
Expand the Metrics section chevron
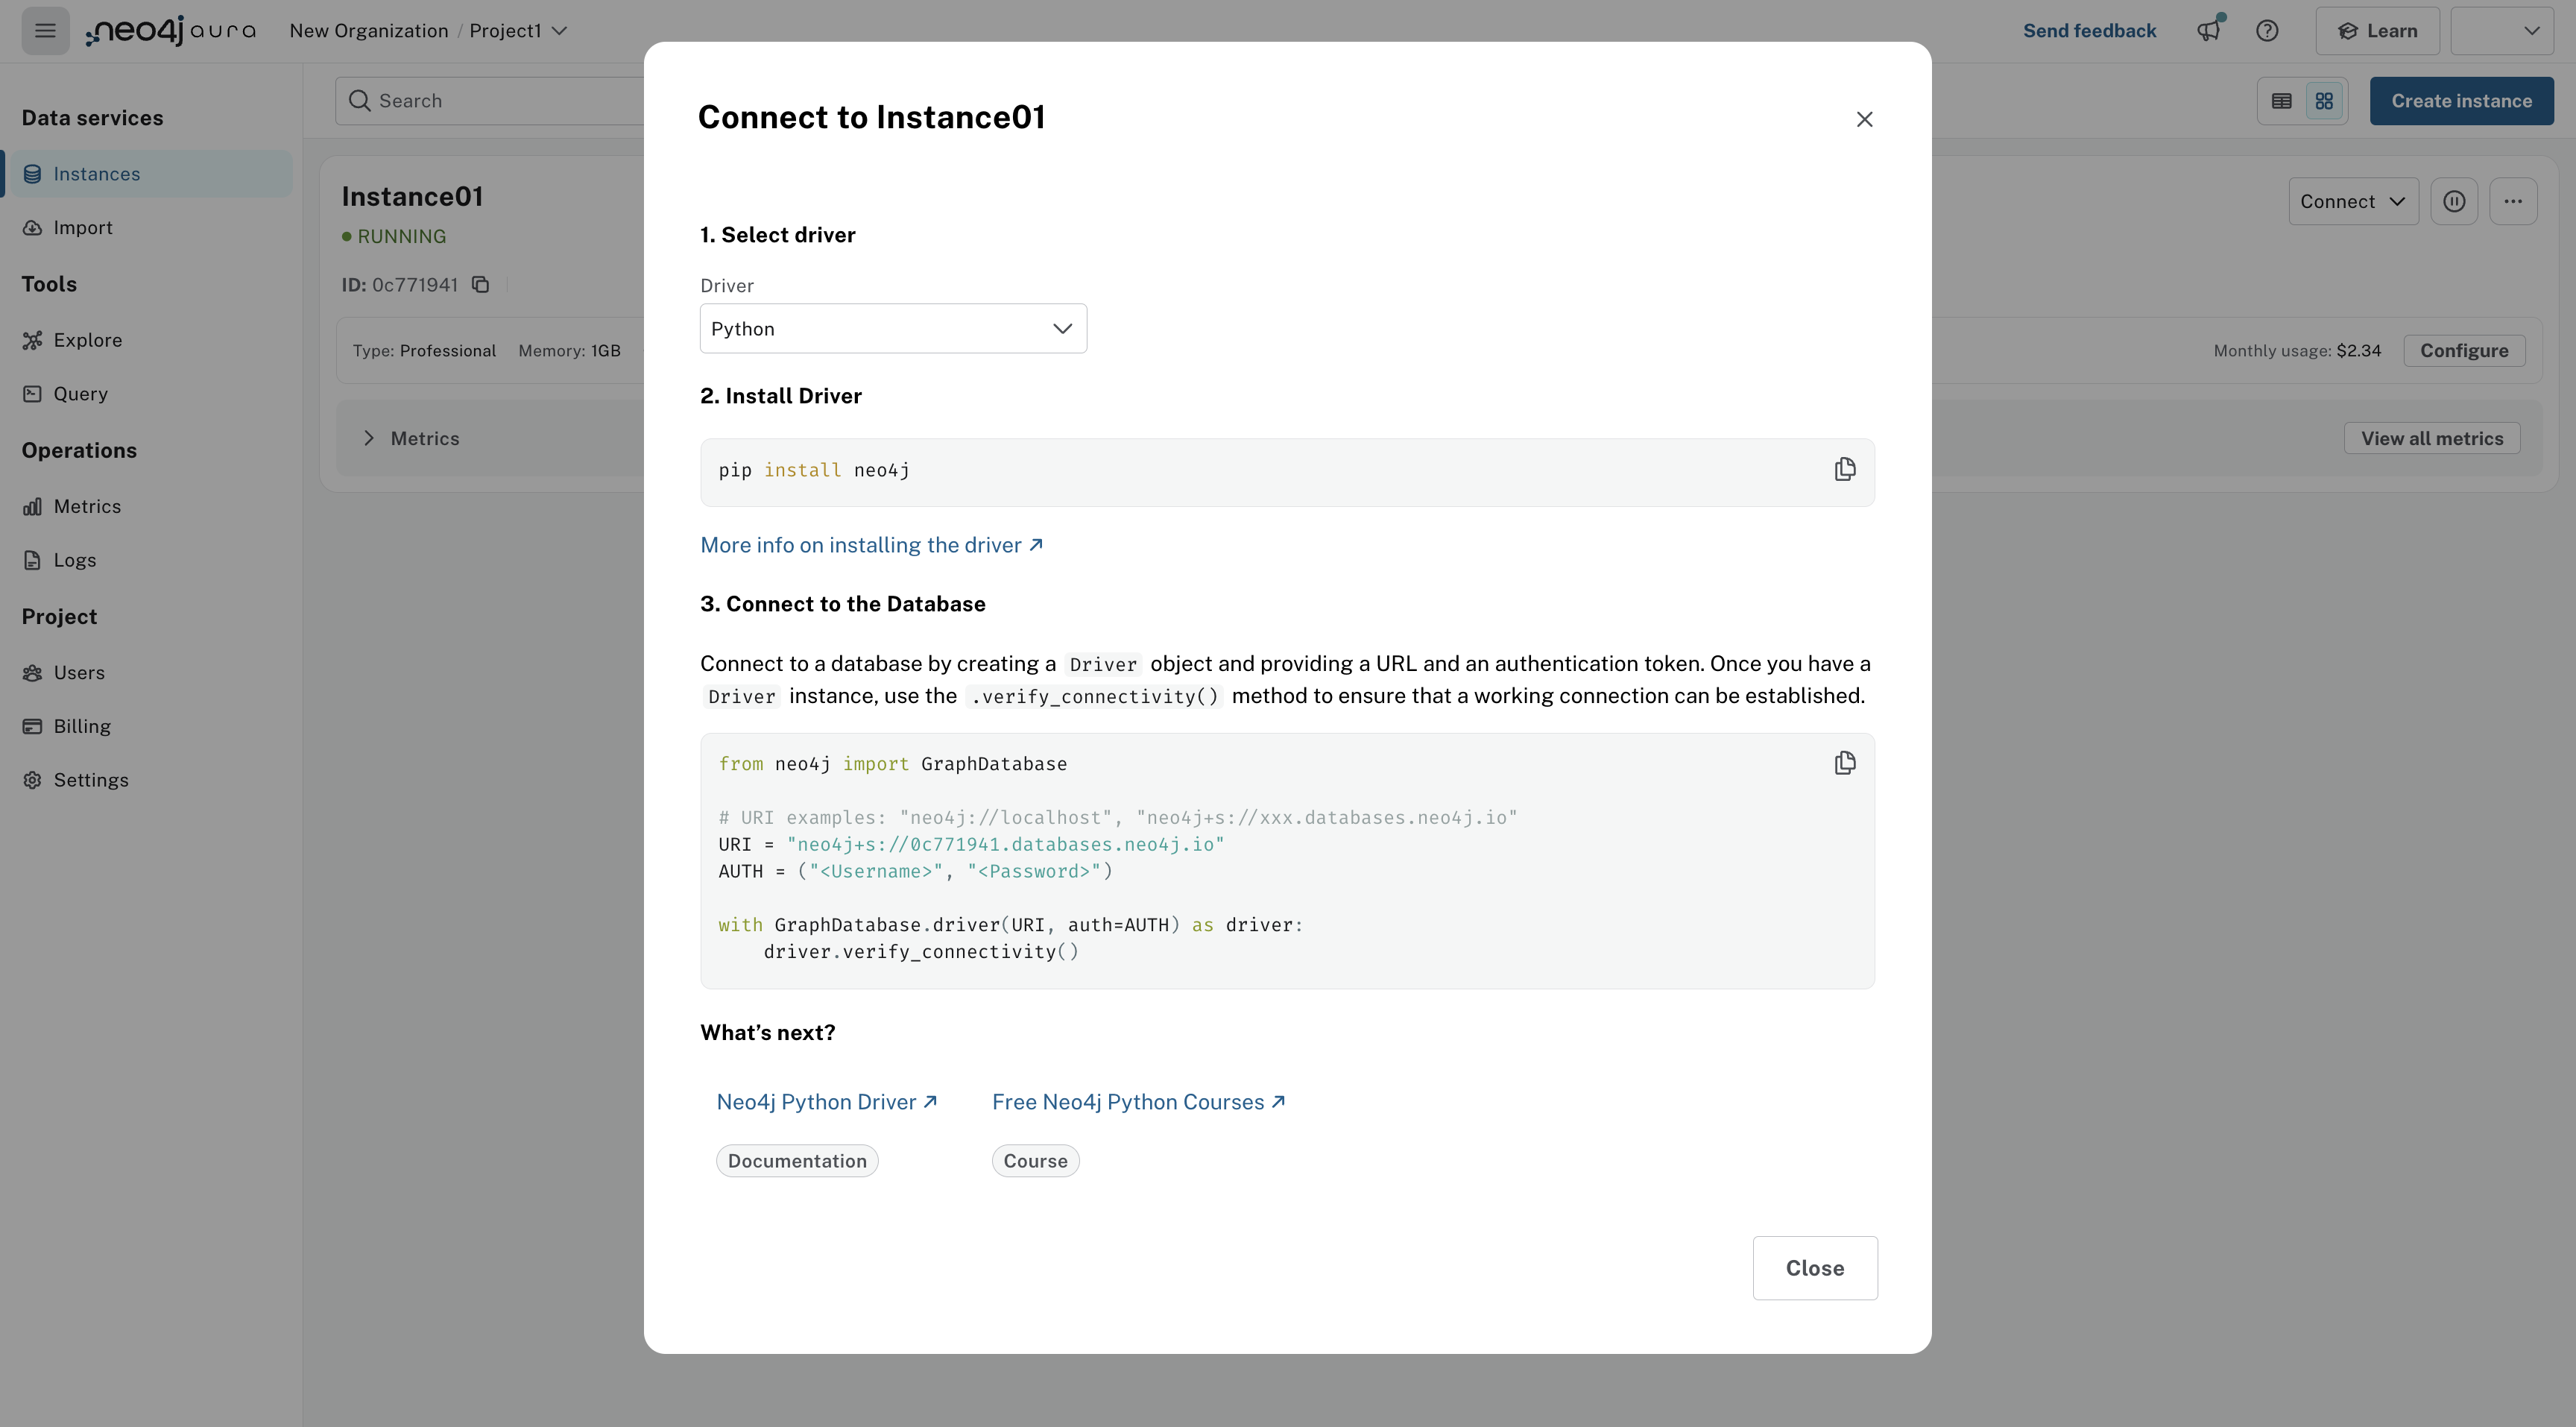pos(369,439)
